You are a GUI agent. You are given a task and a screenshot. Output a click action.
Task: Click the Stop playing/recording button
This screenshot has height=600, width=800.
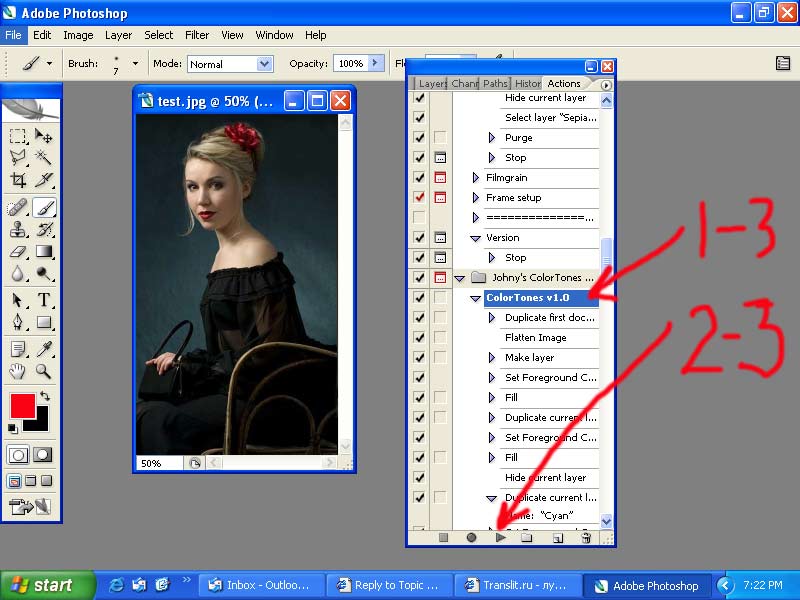point(443,537)
